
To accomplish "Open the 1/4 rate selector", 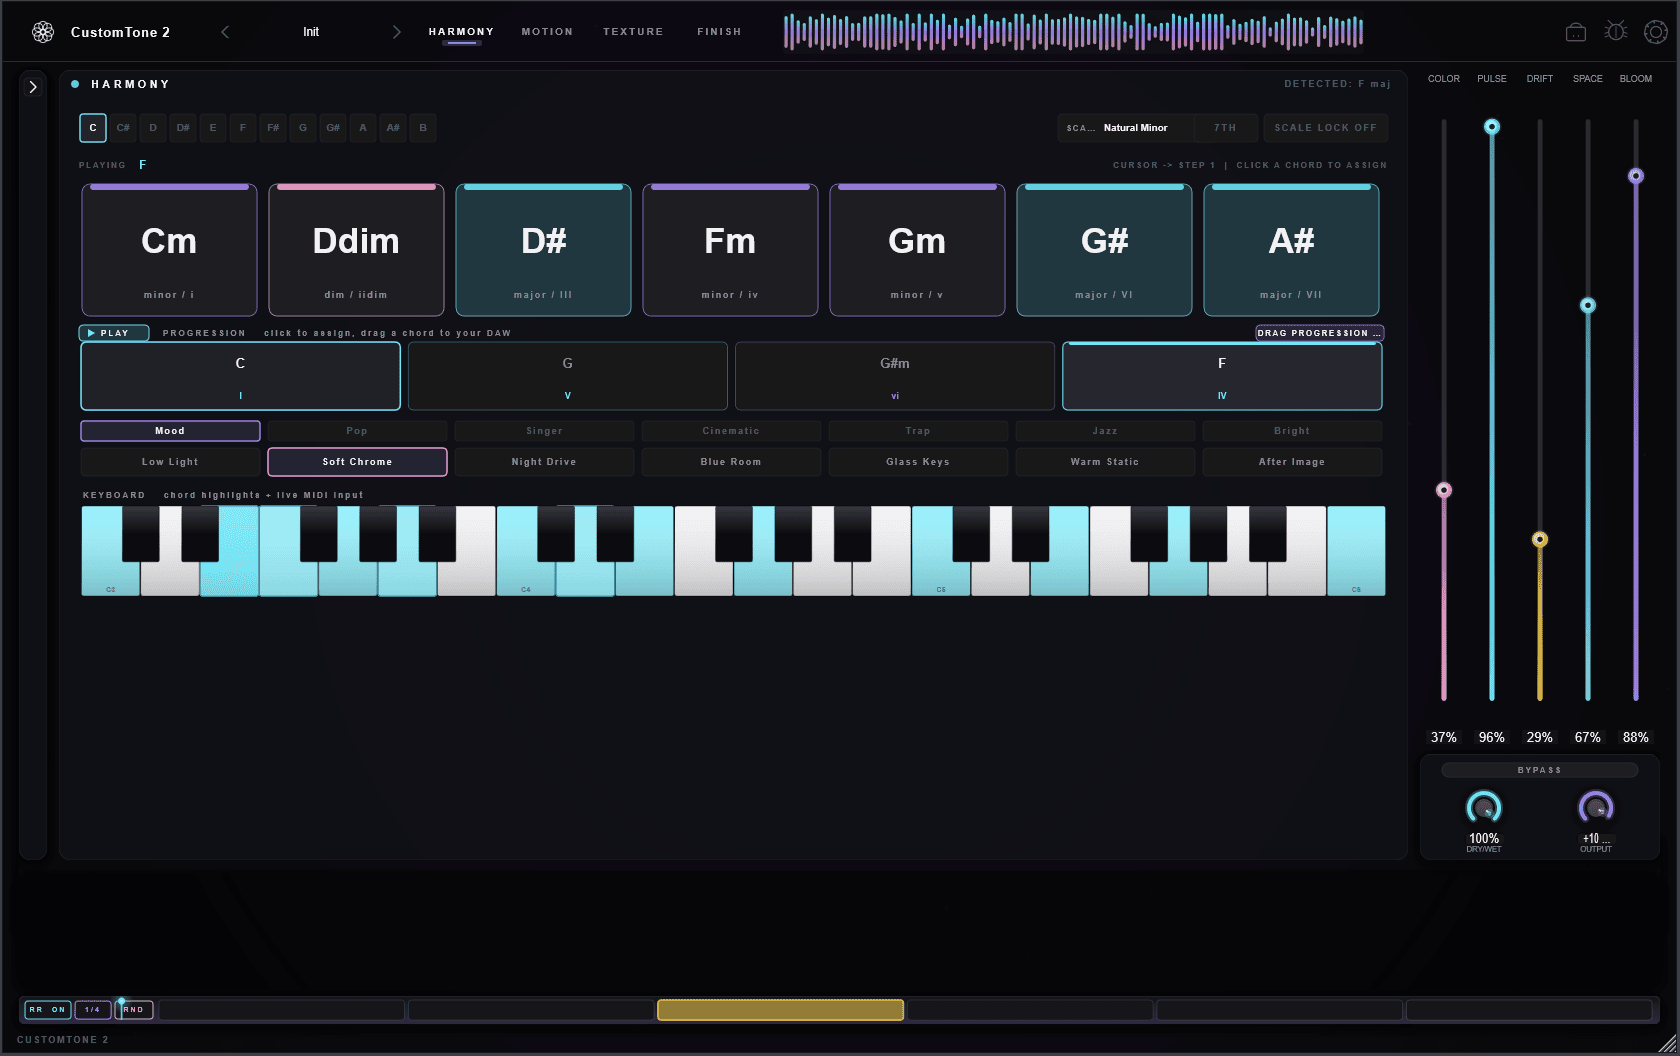I will click(93, 1010).
